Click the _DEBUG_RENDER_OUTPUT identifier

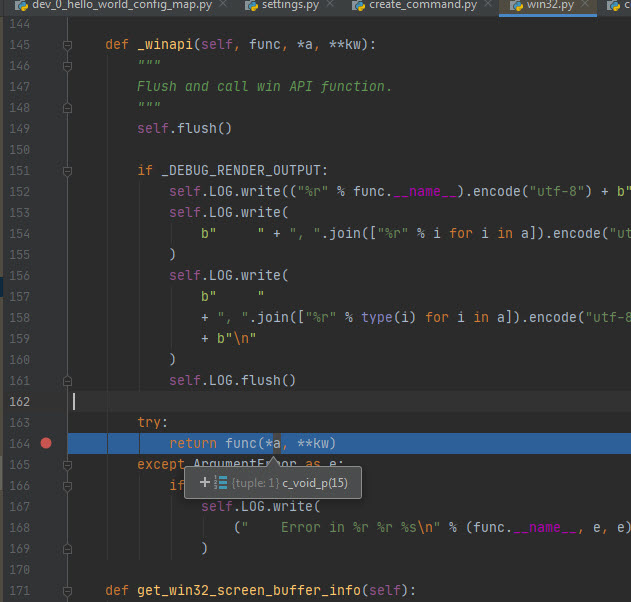click(241, 170)
